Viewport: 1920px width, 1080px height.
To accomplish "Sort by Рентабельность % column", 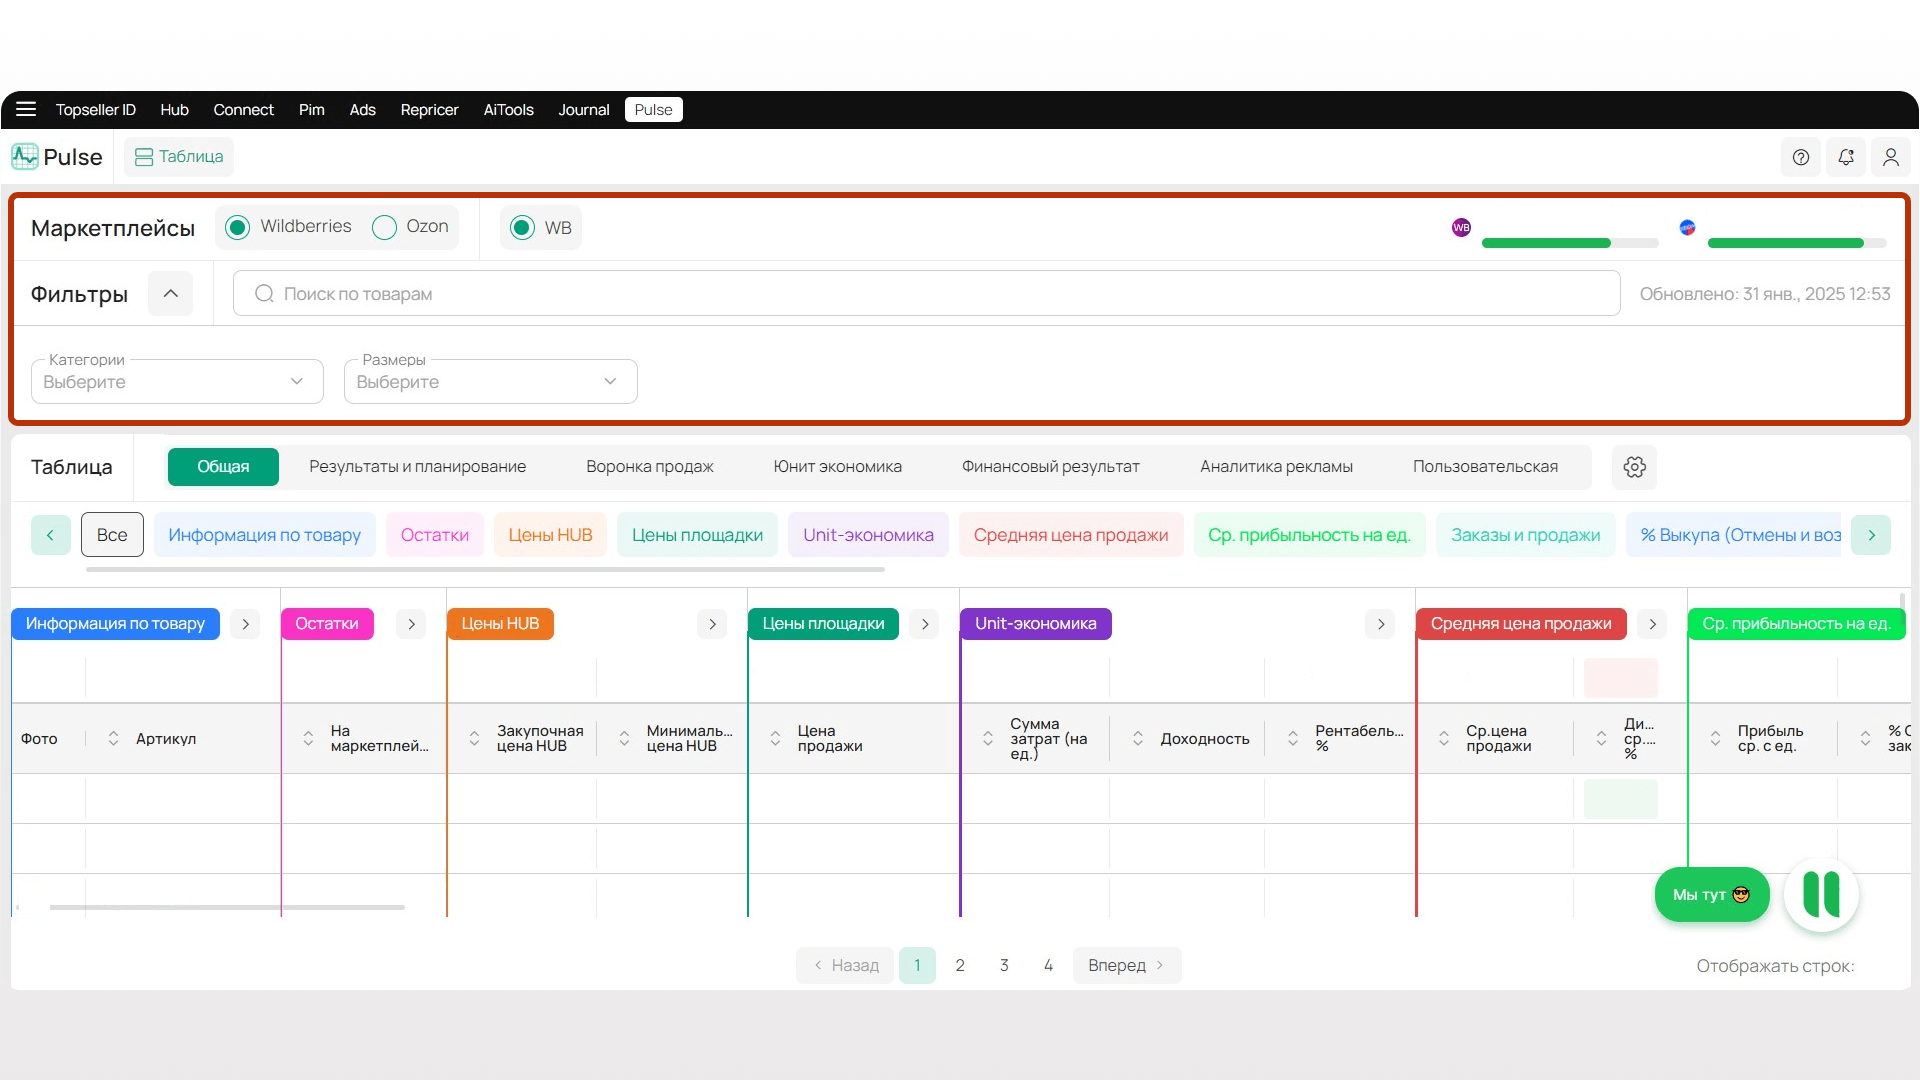I will pyautogui.click(x=1293, y=738).
